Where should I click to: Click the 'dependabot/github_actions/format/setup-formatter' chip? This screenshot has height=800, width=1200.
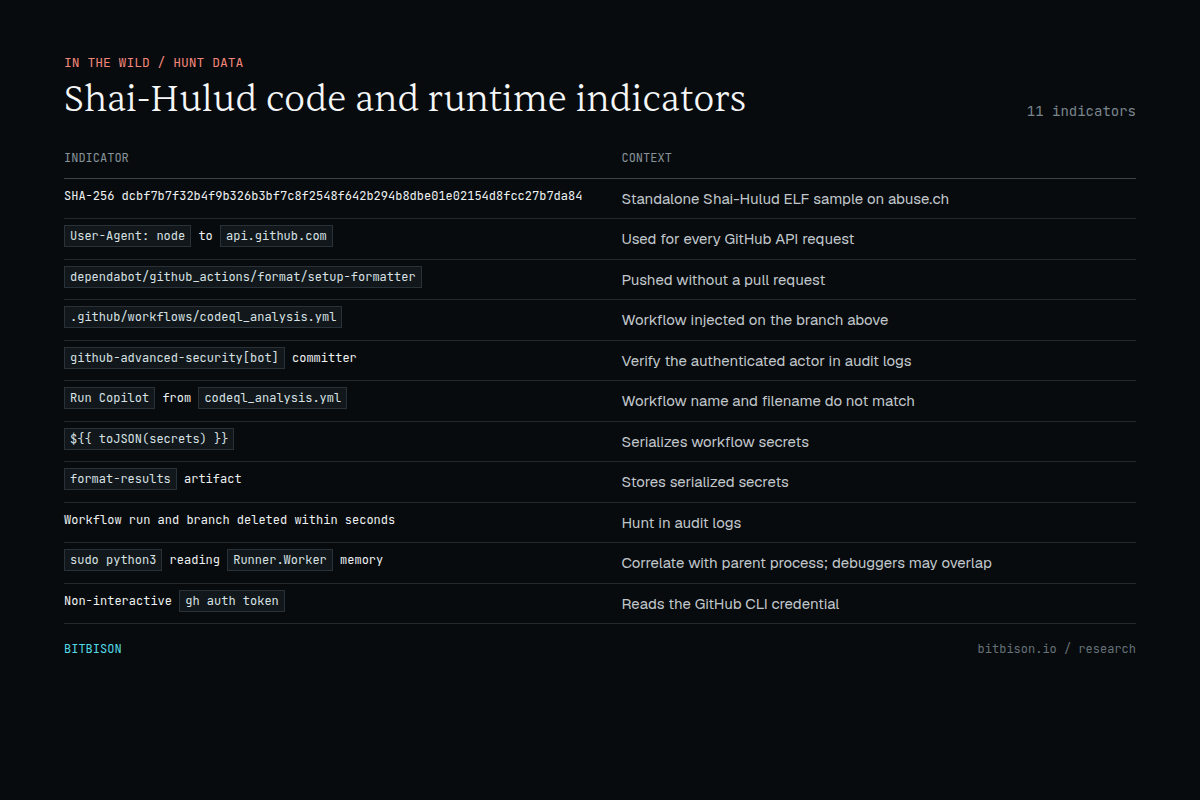[x=243, y=276]
